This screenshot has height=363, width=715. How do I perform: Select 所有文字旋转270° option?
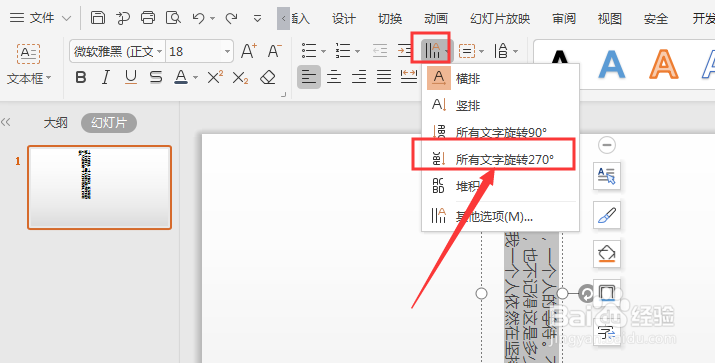tap(500, 159)
